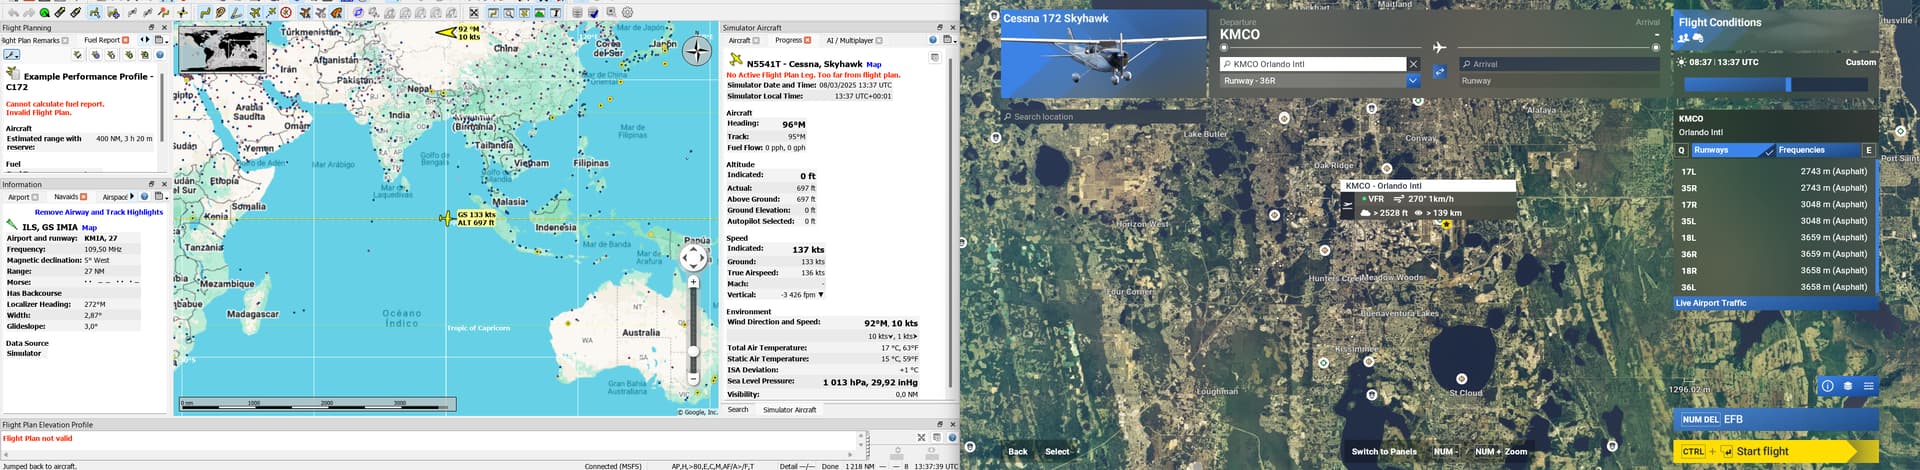Click the green terrain profile toolbar icon
This screenshot has width=1920, height=470.
(x=540, y=13)
